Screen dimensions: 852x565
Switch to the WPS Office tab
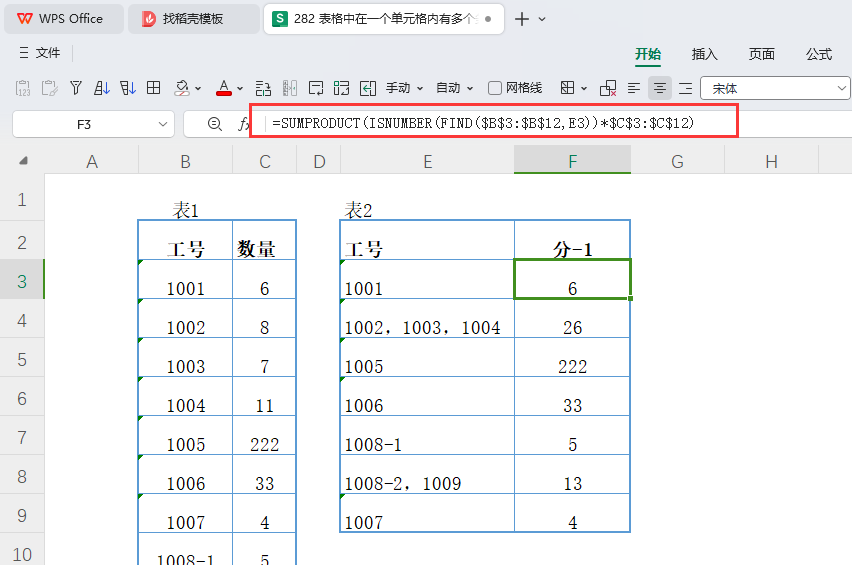tap(64, 19)
